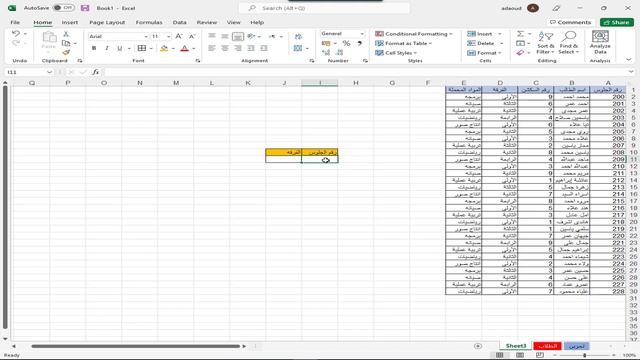Viewport: 640px width, 360px height.
Task: Click the Comments button
Action: 570,22
